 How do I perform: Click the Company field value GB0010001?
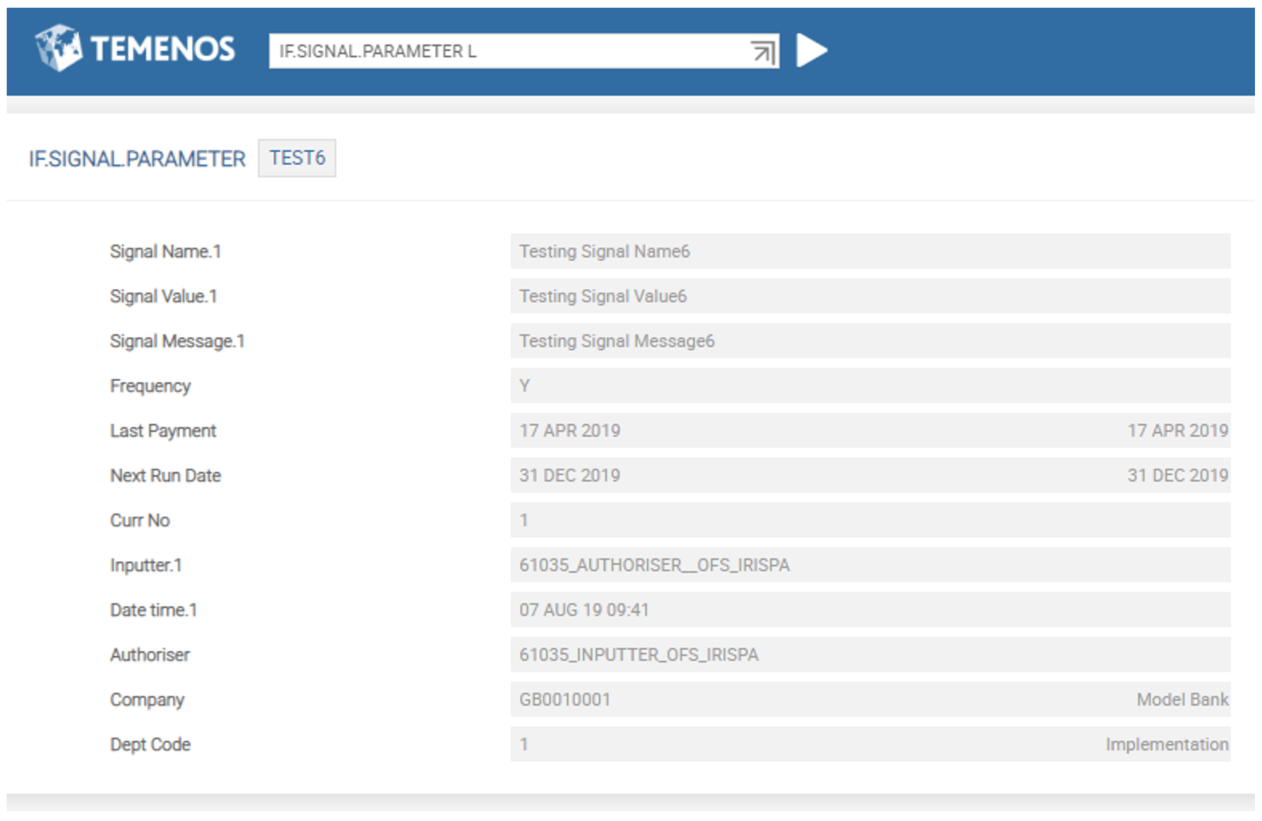(565, 700)
